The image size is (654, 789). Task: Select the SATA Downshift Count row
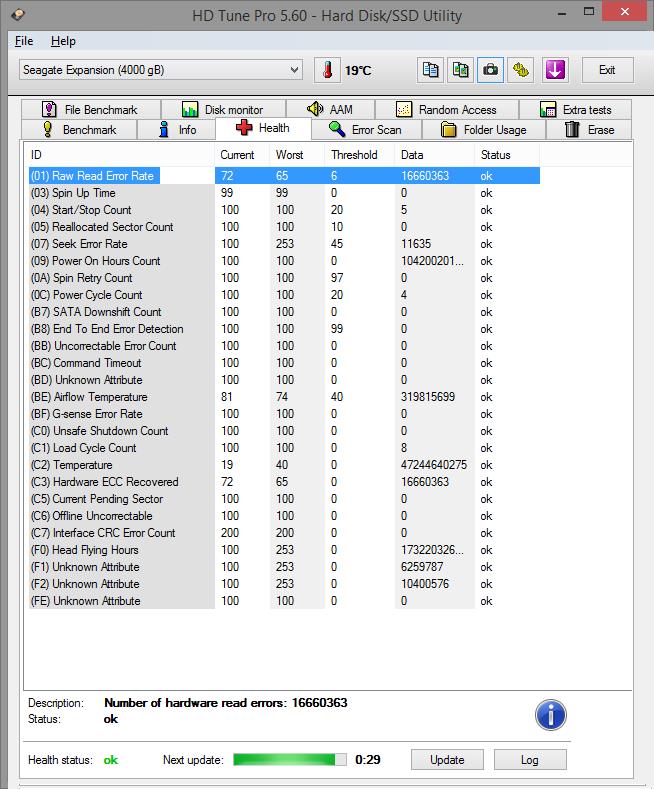point(284,312)
